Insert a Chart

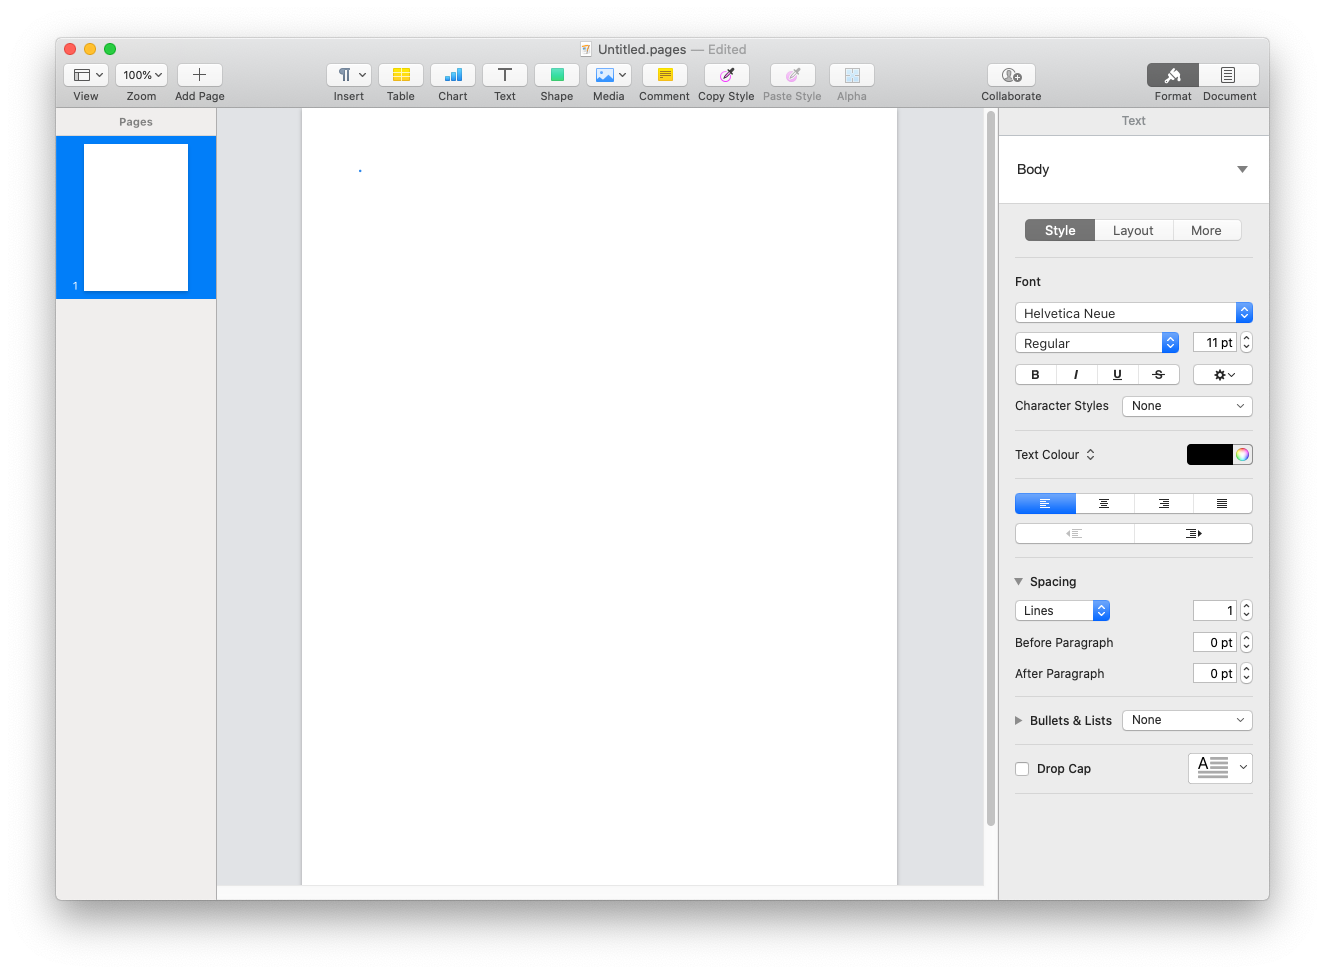[452, 75]
